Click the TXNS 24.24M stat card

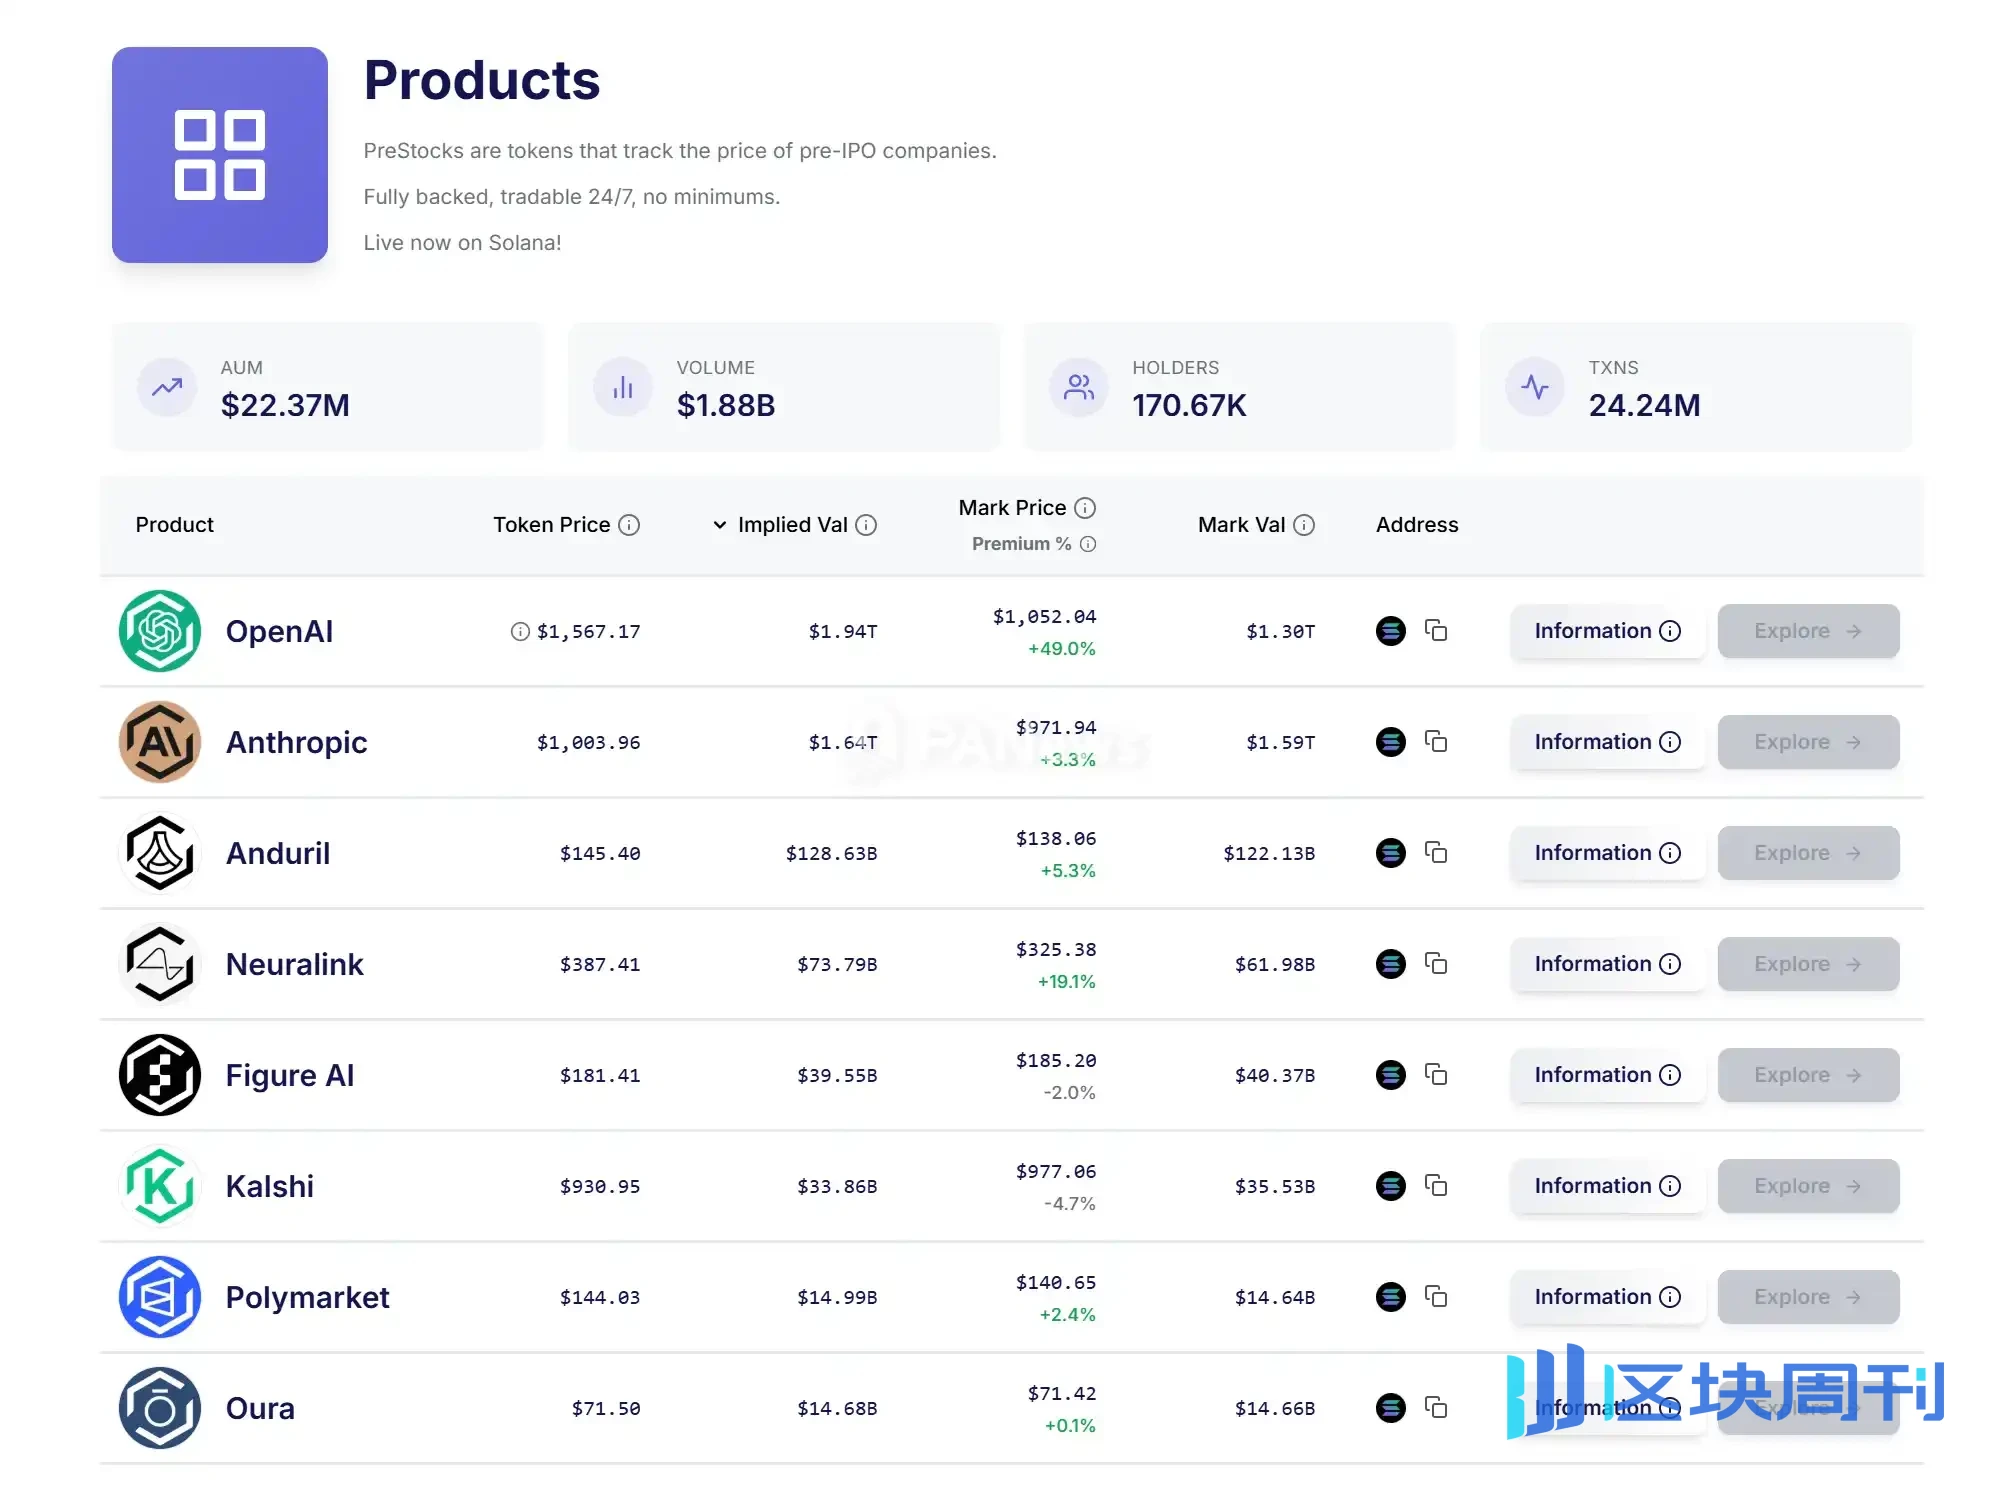click(x=1696, y=387)
